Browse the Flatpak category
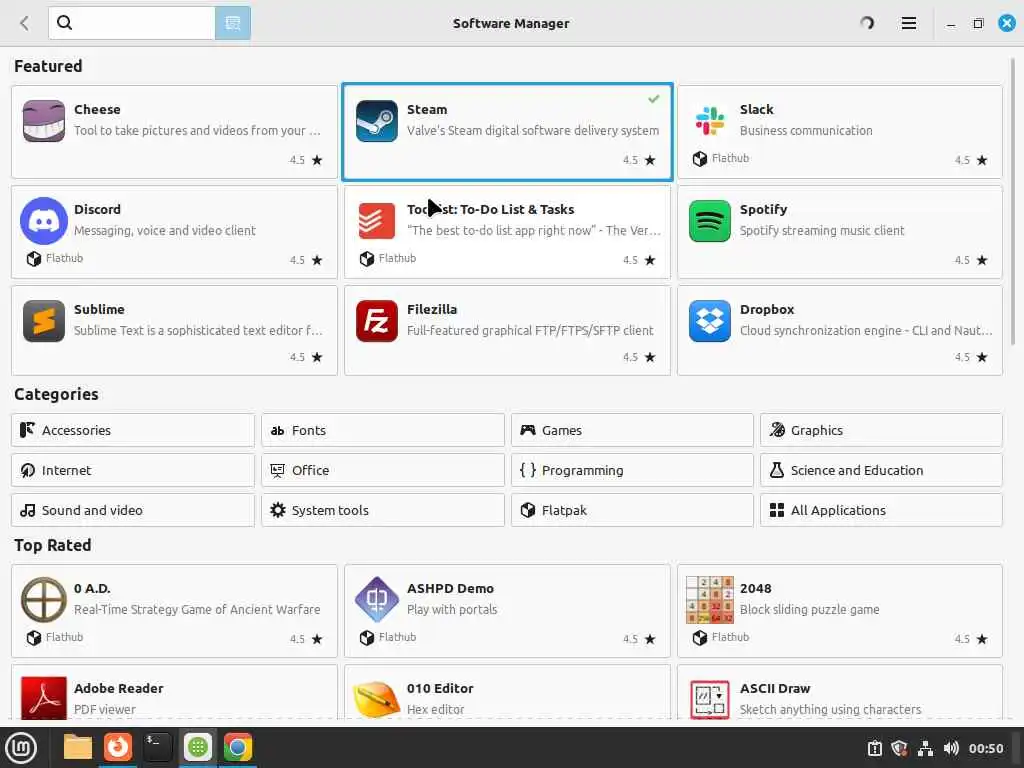The height and width of the screenshot is (768, 1024). click(632, 510)
